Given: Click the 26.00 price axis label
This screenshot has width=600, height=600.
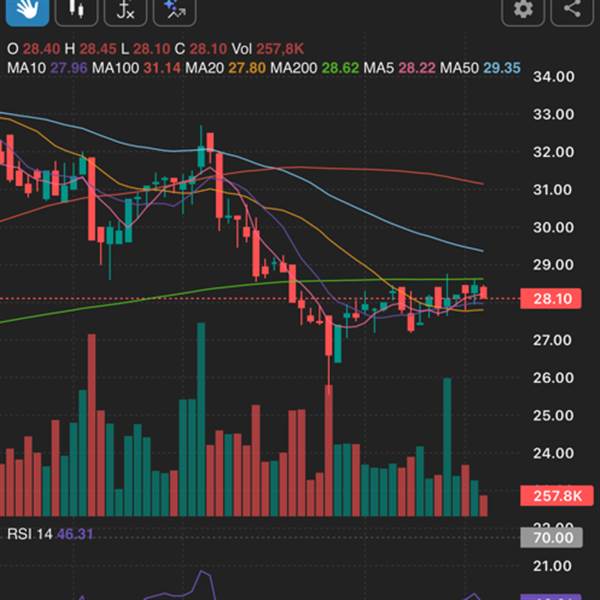Looking at the screenshot, I should click(x=553, y=378).
